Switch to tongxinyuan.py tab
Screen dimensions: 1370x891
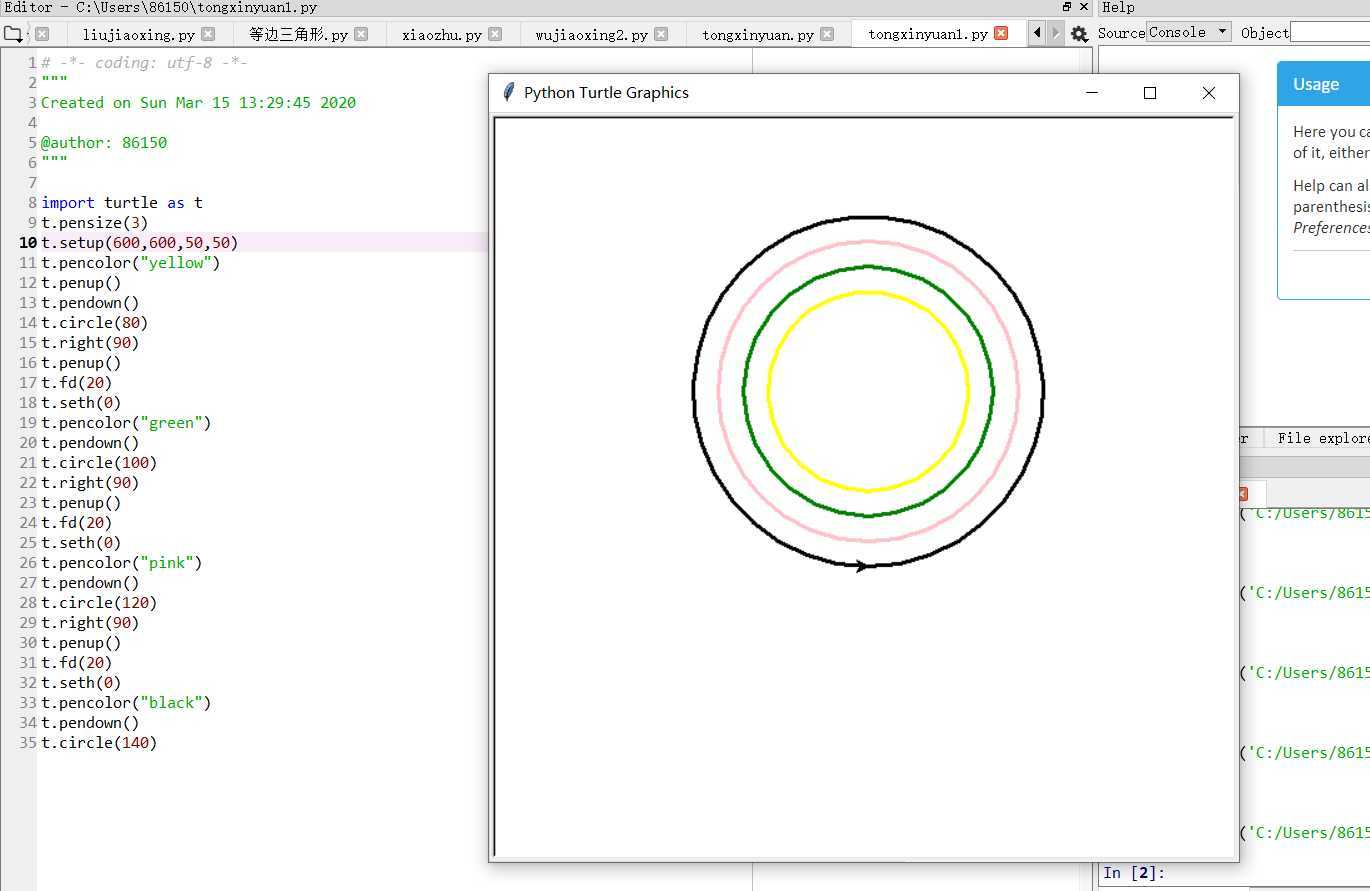pyautogui.click(x=758, y=34)
